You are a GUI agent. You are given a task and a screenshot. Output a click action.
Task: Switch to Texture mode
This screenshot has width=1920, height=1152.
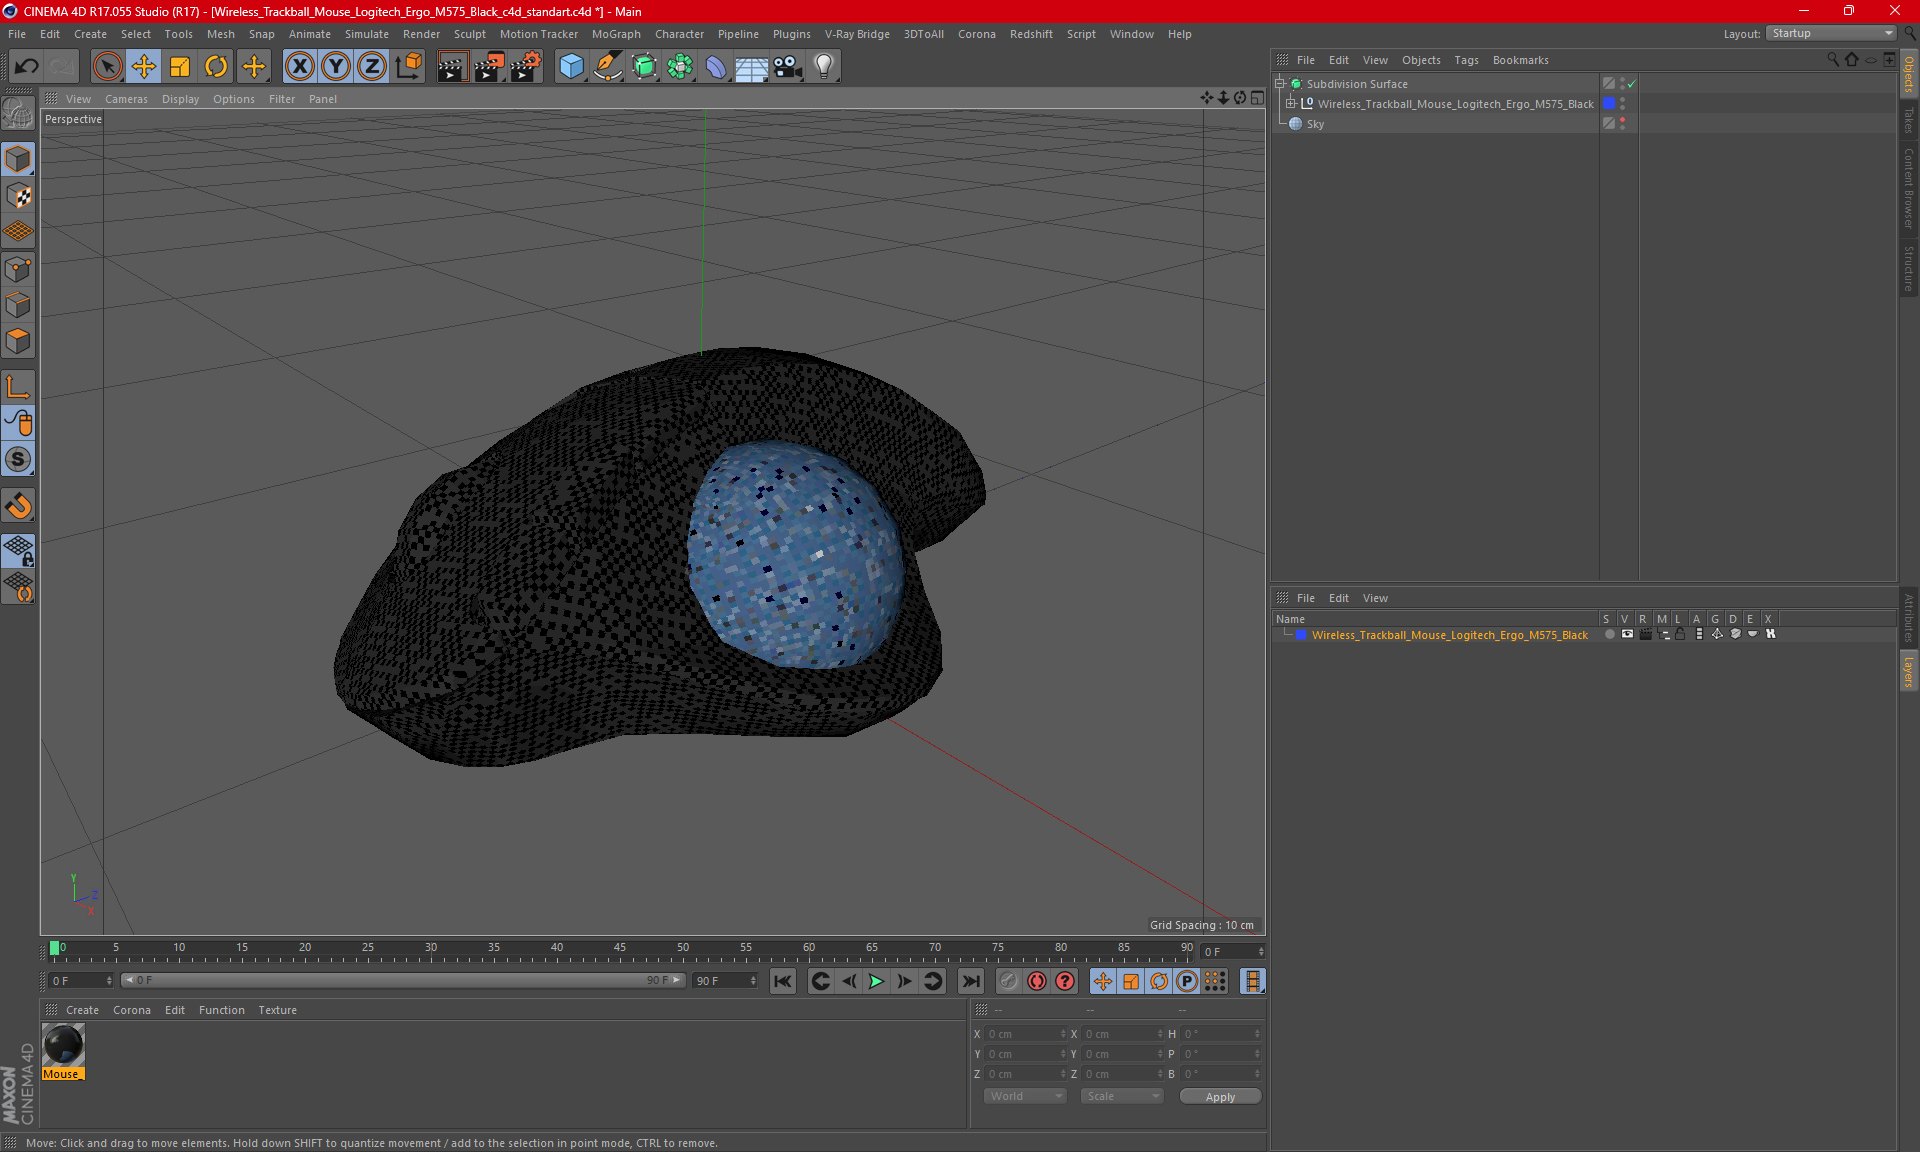(18, 196)
